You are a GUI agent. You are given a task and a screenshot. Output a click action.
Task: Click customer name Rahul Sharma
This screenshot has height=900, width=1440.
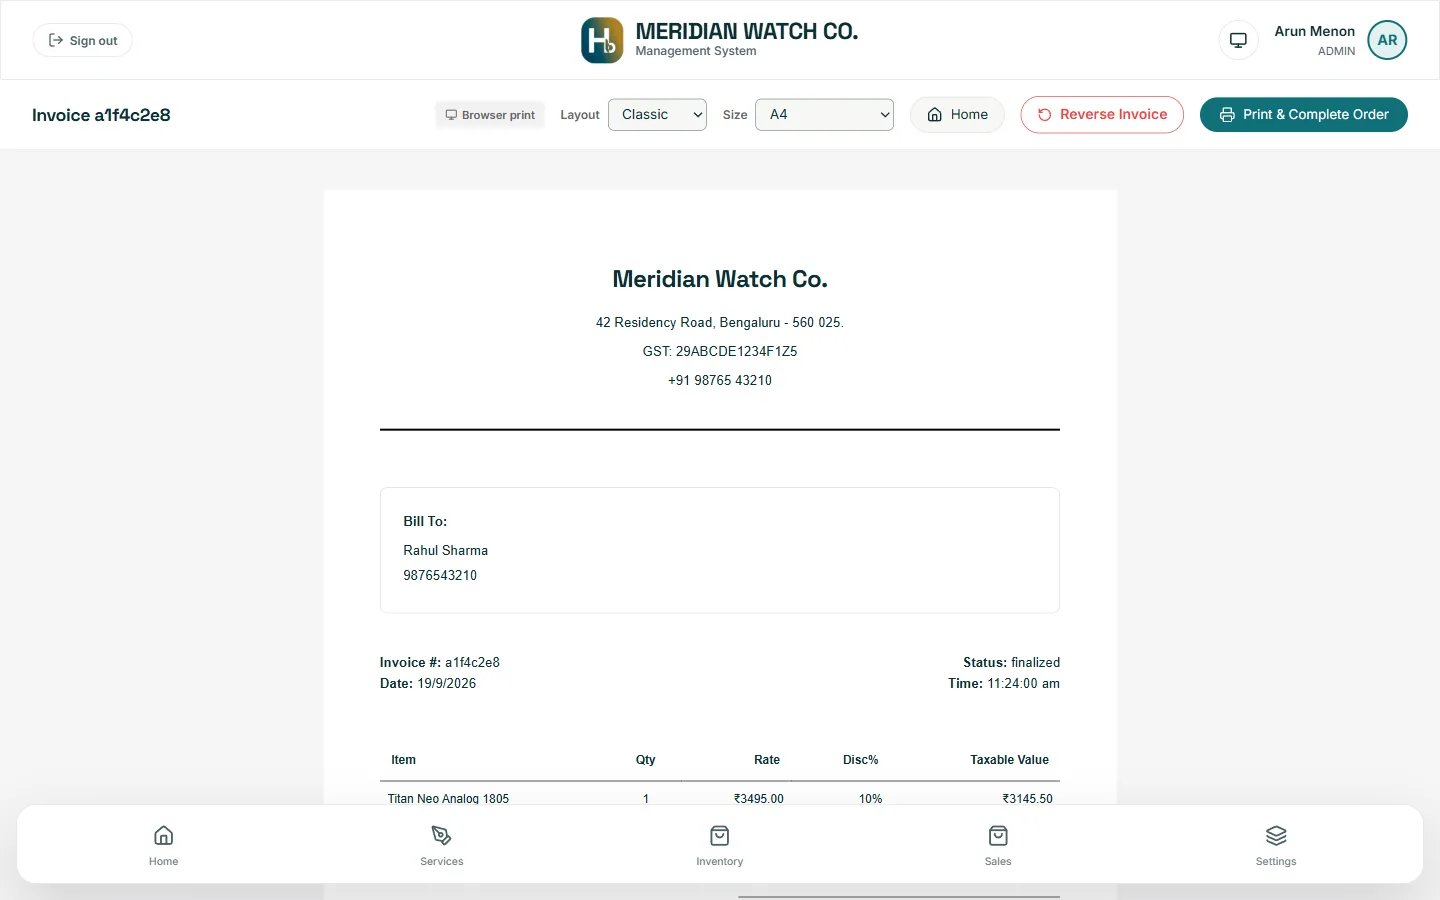(446, 550)
